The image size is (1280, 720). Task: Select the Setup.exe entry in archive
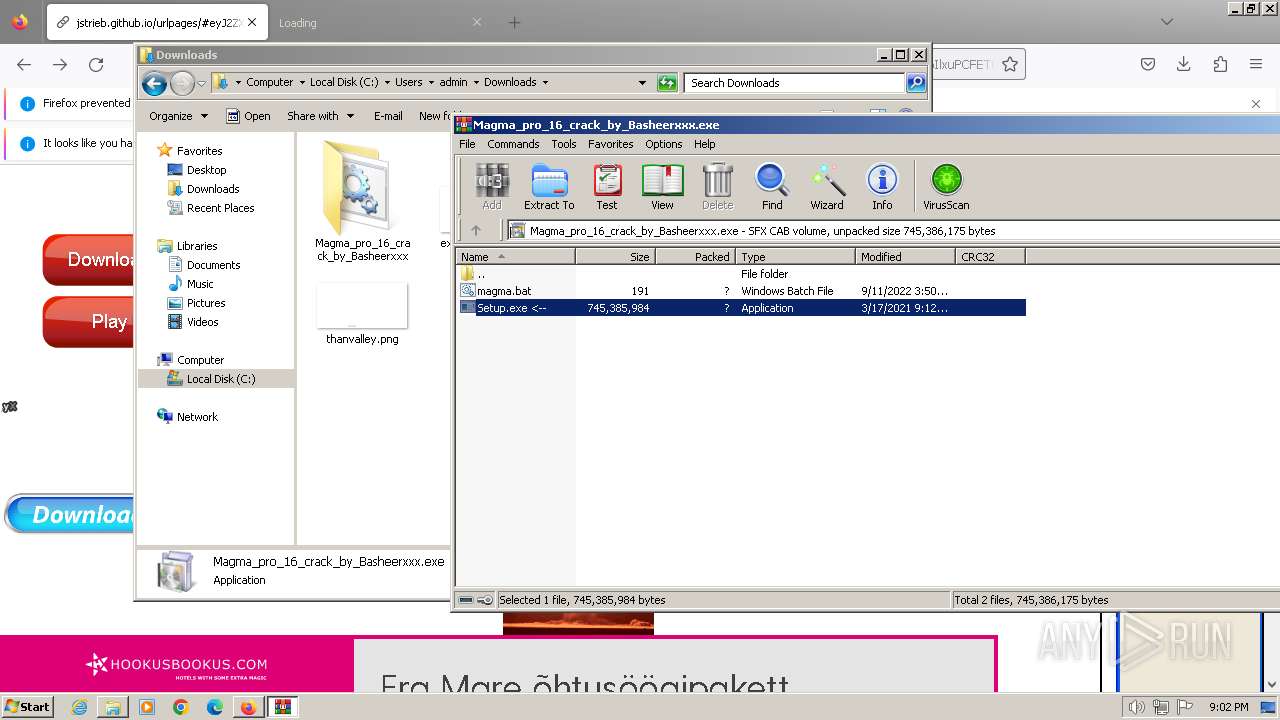tap(741, 308)
